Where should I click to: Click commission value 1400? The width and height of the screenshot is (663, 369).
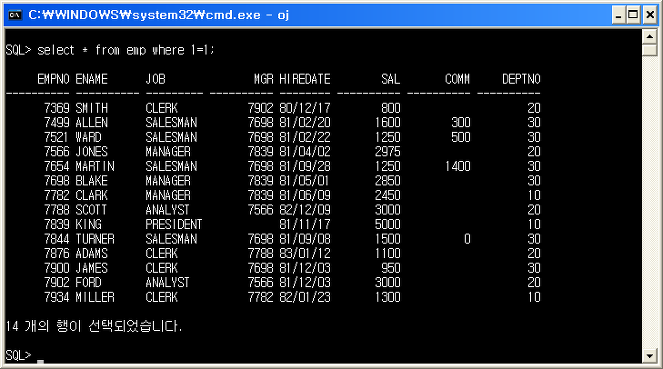point(458,167)
